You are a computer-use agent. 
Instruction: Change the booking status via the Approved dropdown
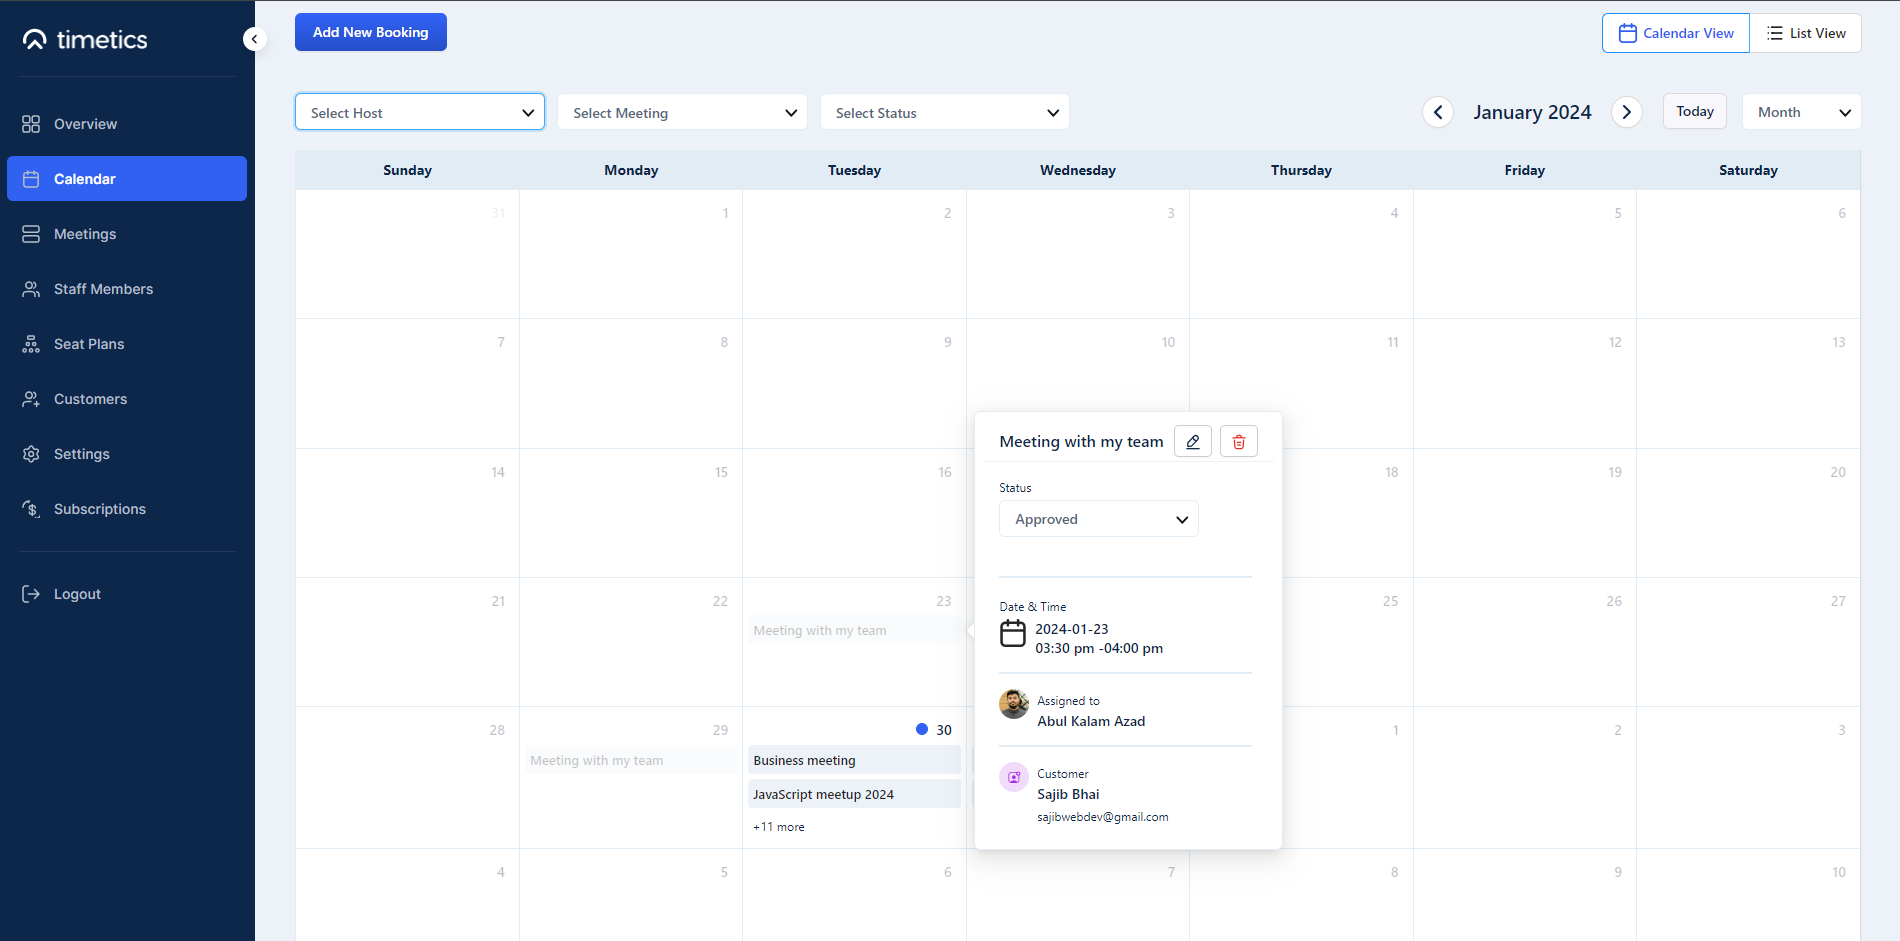pos(1098,518)
